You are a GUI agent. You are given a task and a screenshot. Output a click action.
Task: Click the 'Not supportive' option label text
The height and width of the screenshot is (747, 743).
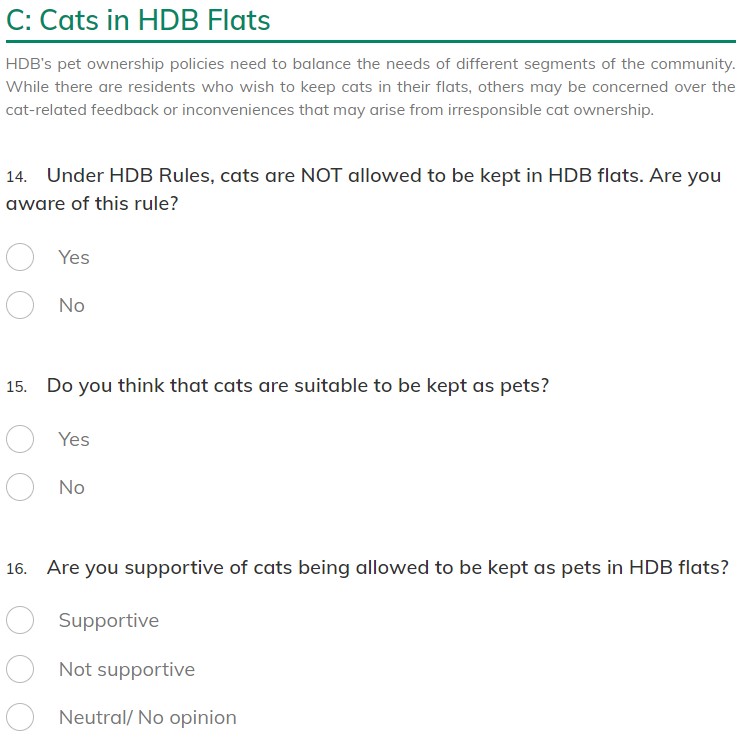click(x=126, y=669)
